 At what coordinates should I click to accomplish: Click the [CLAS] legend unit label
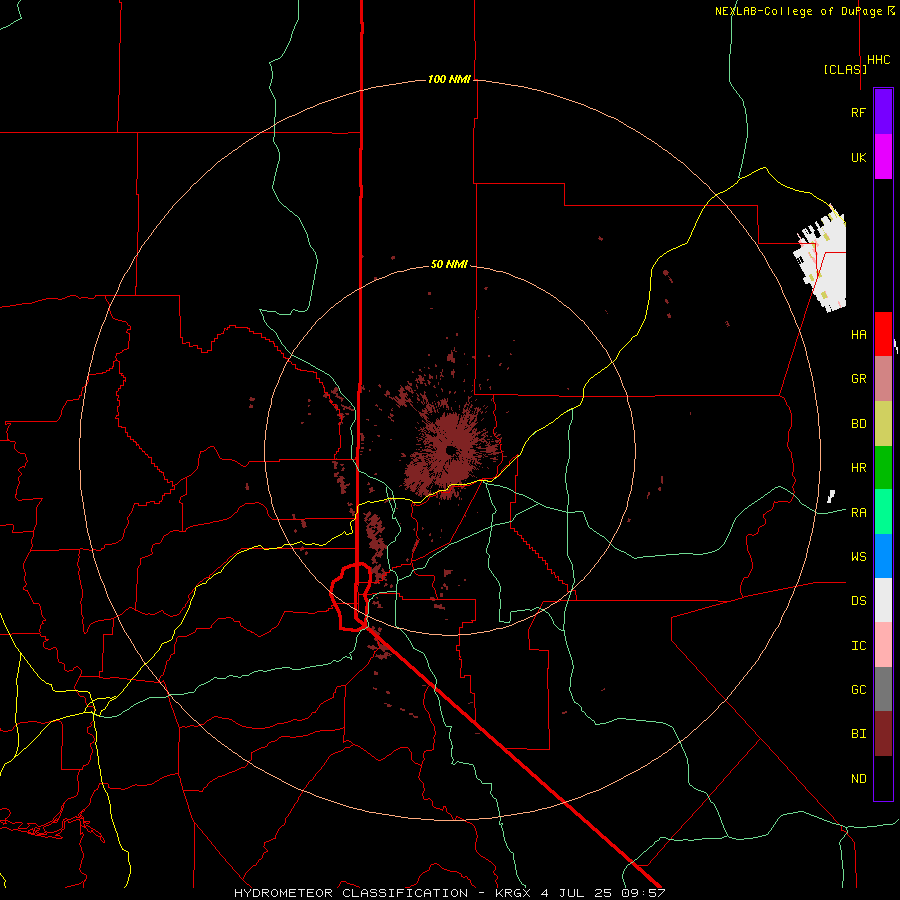[845, 69]
